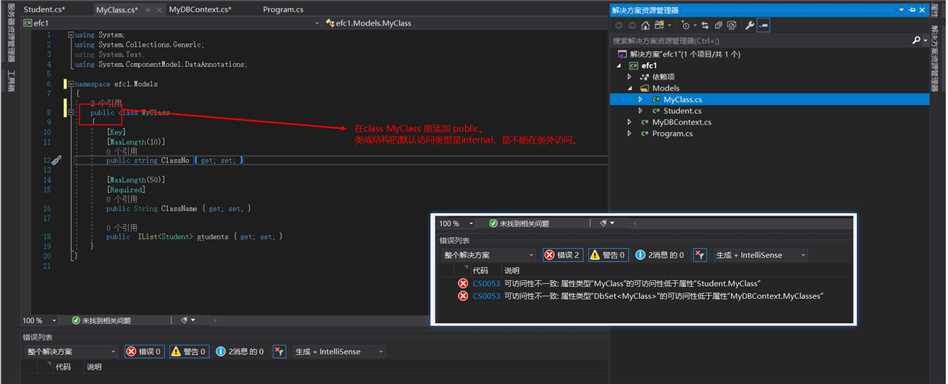This screenshot has width=948, height=384.
Task: Switch to the Student.cs* editor tab
Action: coord(45,10)
